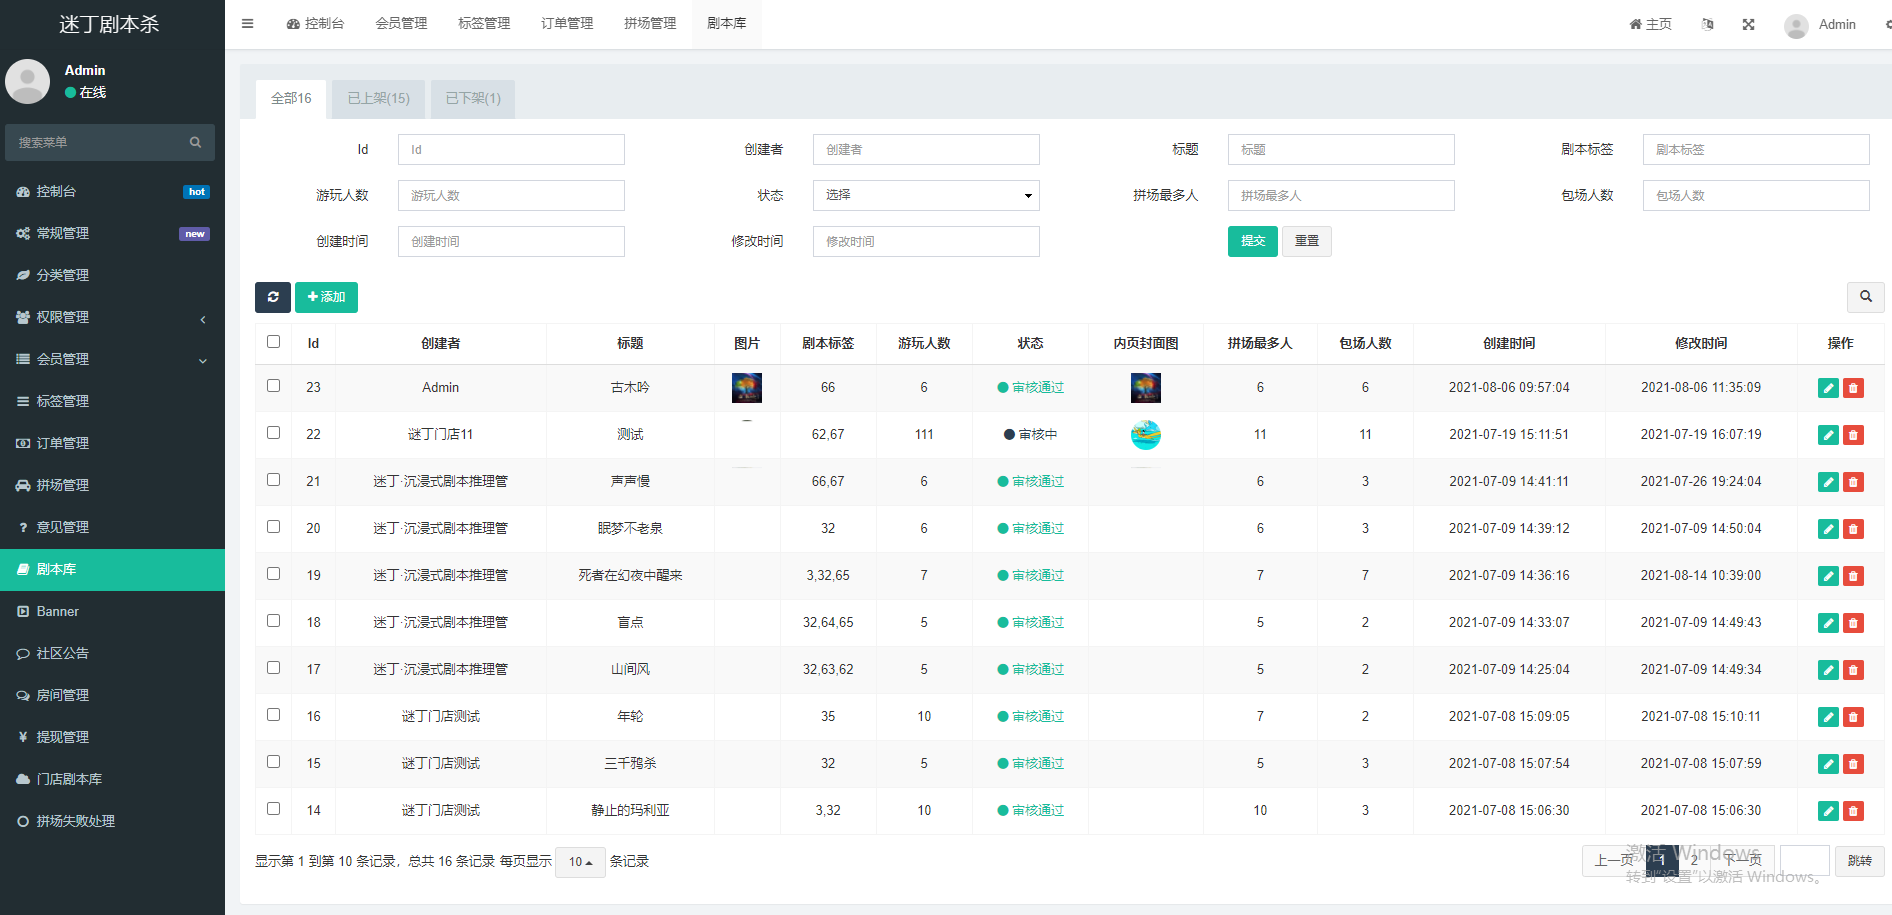Edit the row with Id 23
Screen dimensions: 1892x915
pyautogui.click(x=1828, y=388)
